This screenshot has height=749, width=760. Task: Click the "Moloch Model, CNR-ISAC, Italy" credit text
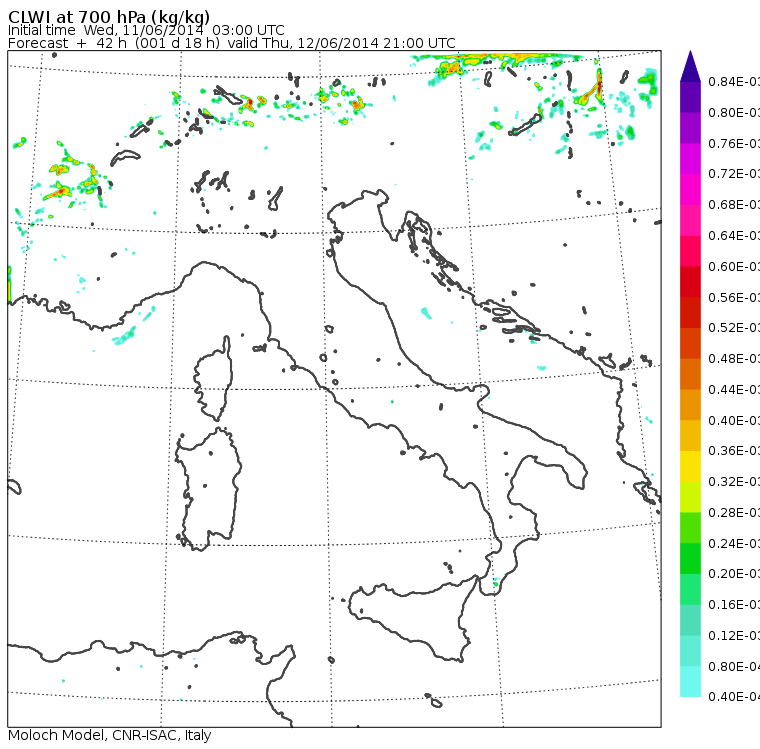pyautogui.click(x=110, y=735)
